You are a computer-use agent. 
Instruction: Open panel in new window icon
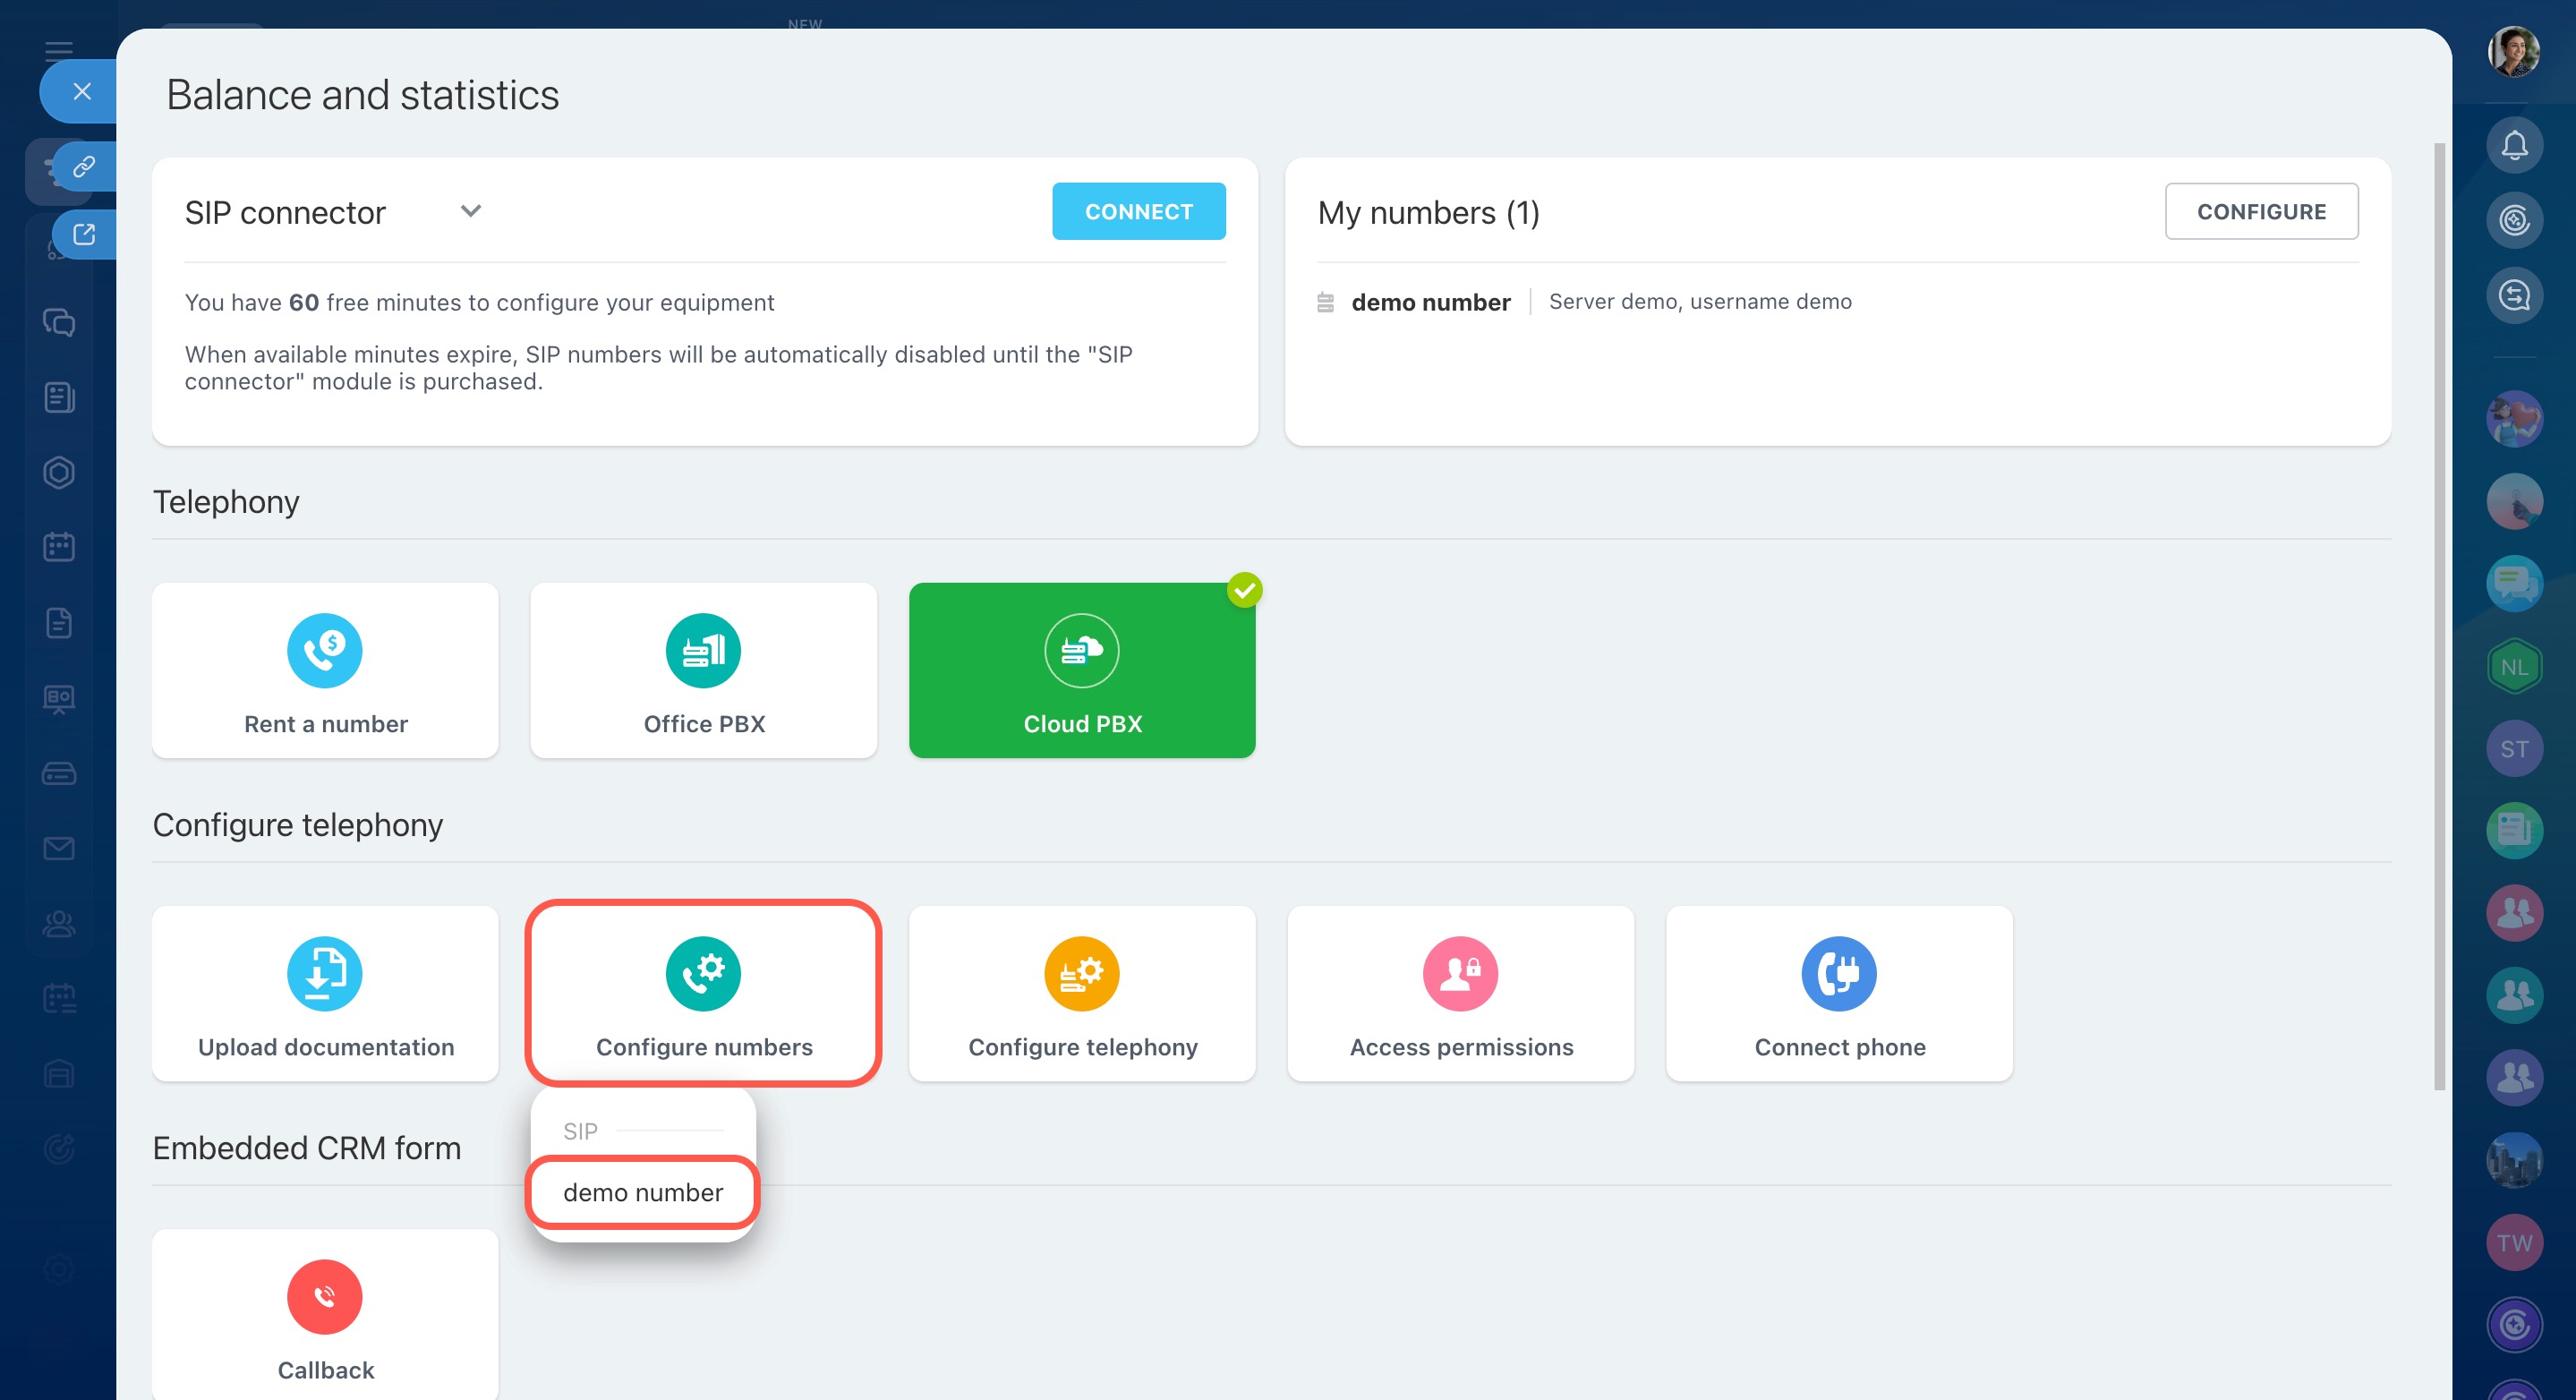click(x=85, y=234)
